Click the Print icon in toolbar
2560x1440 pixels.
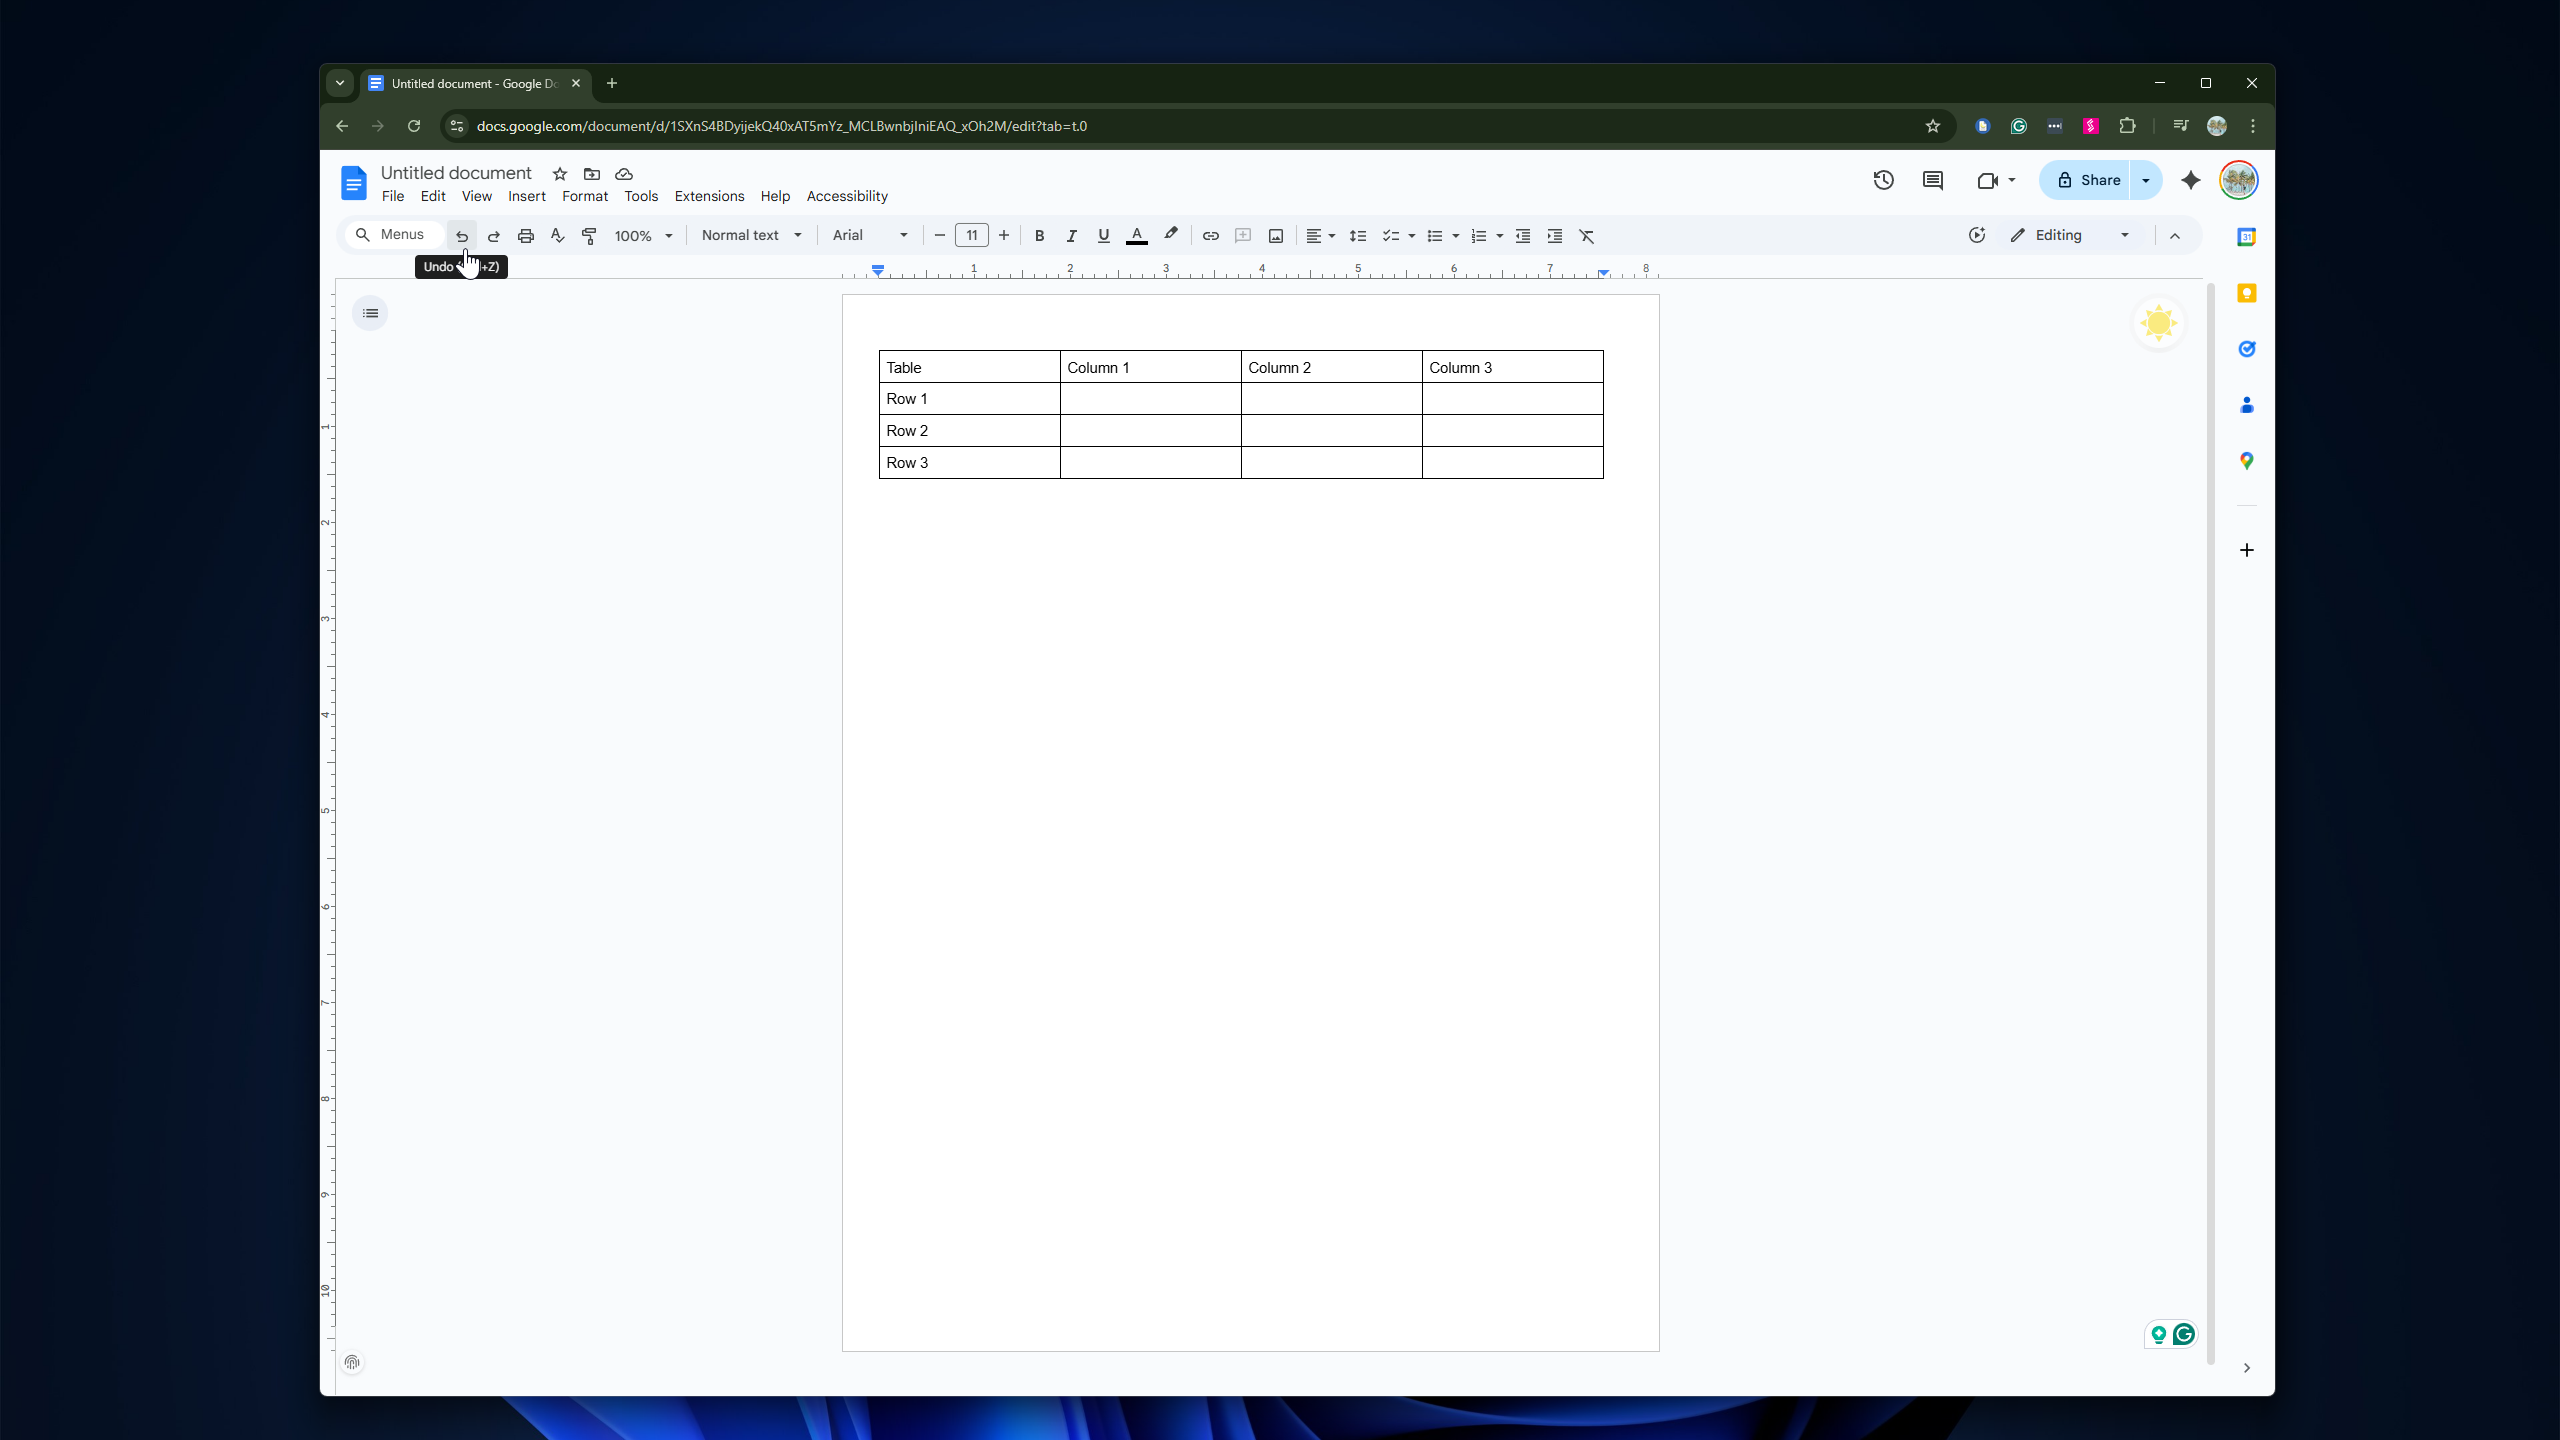coord(525,236)
